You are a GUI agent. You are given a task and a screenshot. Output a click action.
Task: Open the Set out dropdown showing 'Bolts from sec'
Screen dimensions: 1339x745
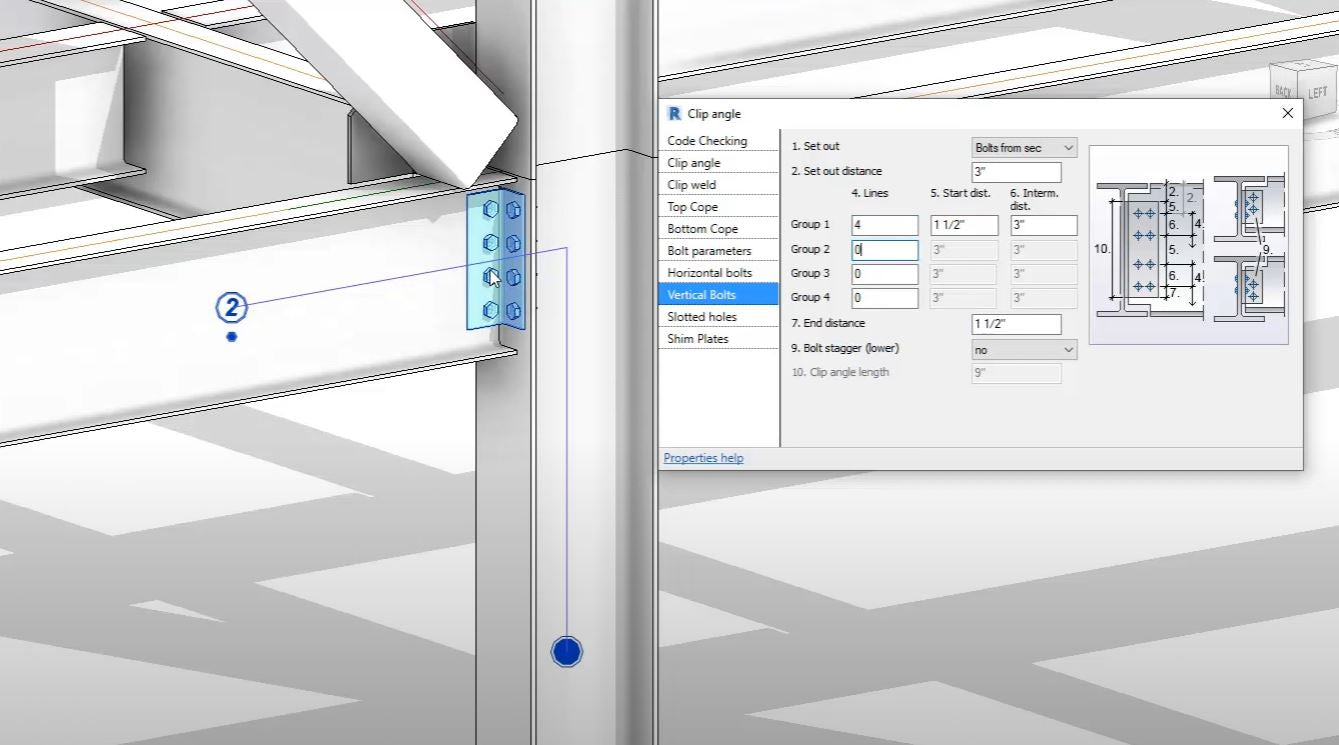click(x=1022, y=147)
